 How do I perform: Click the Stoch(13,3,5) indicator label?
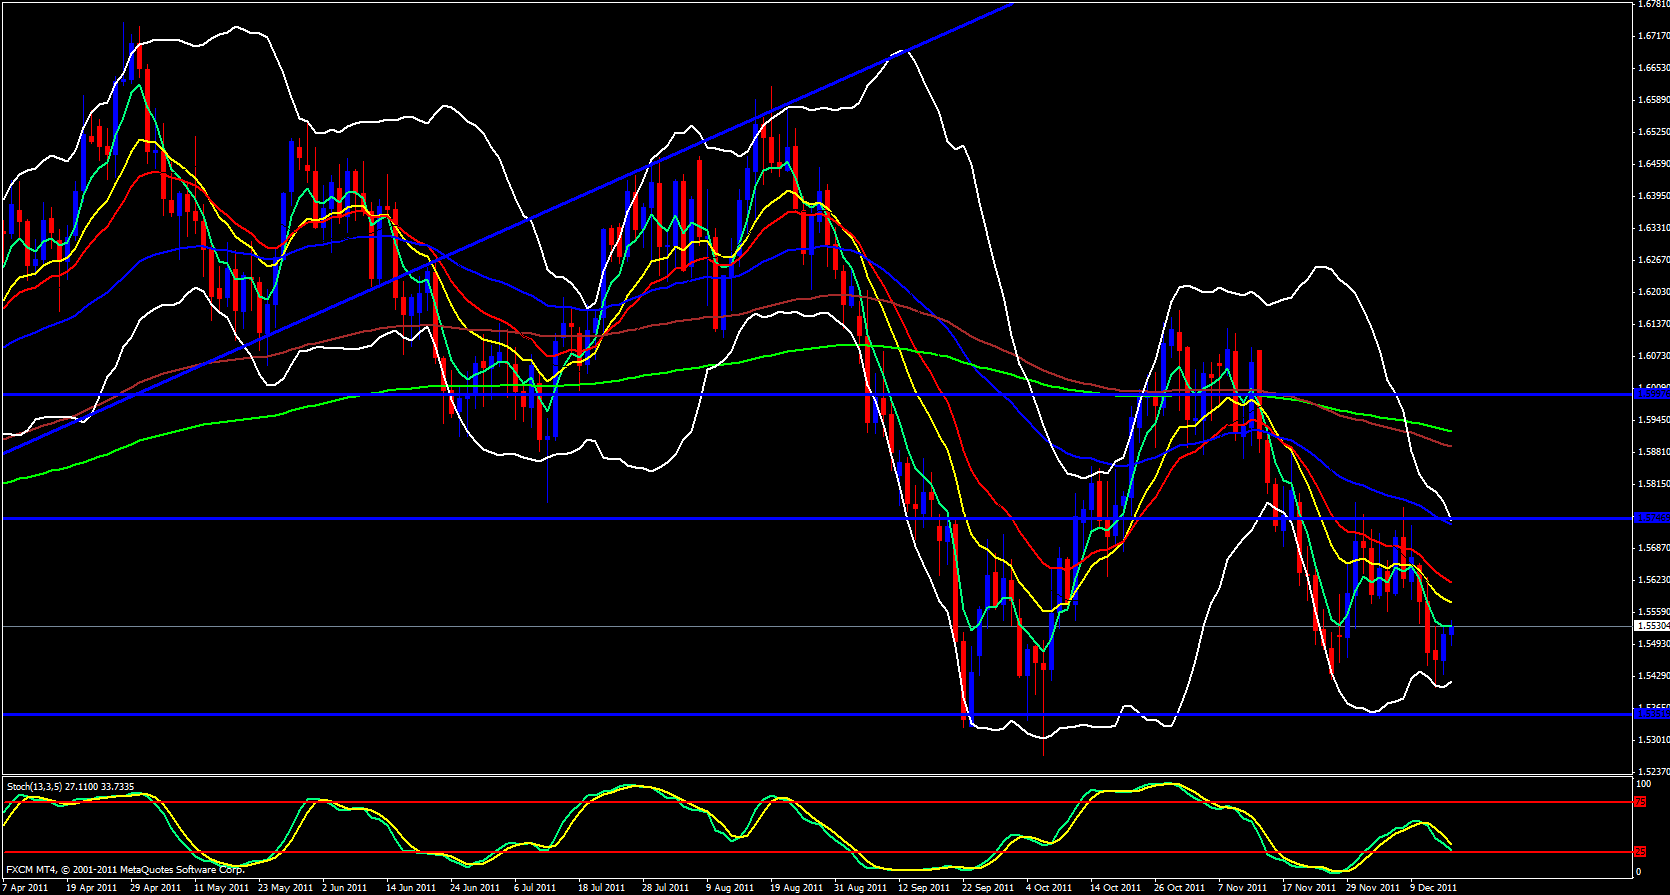(70, 787)
